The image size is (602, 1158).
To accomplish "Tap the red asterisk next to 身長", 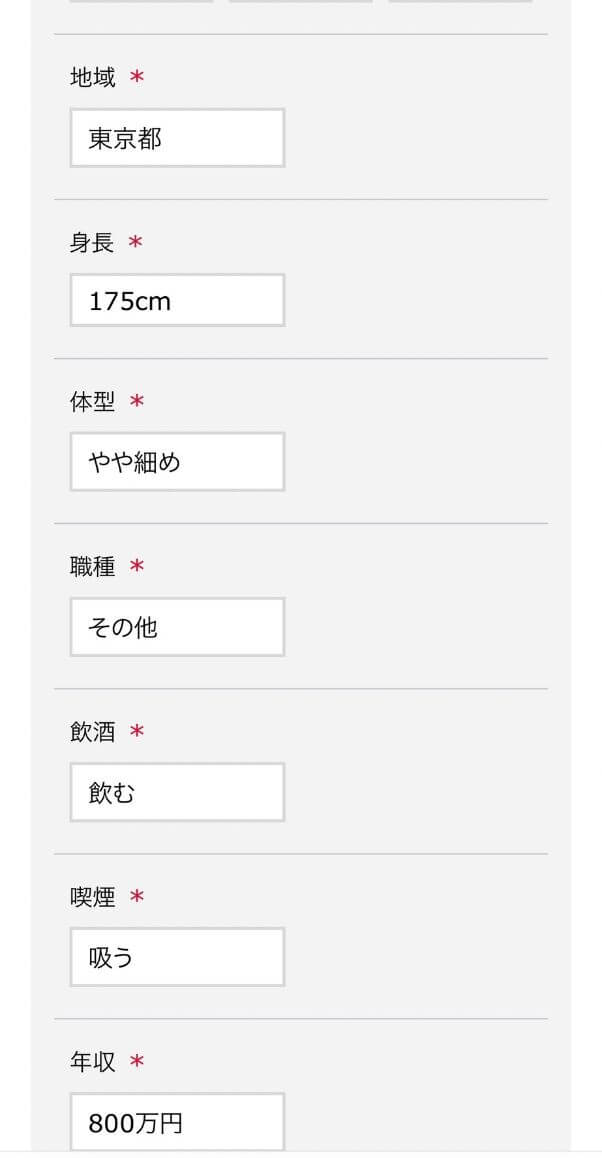I will (137, 242).
